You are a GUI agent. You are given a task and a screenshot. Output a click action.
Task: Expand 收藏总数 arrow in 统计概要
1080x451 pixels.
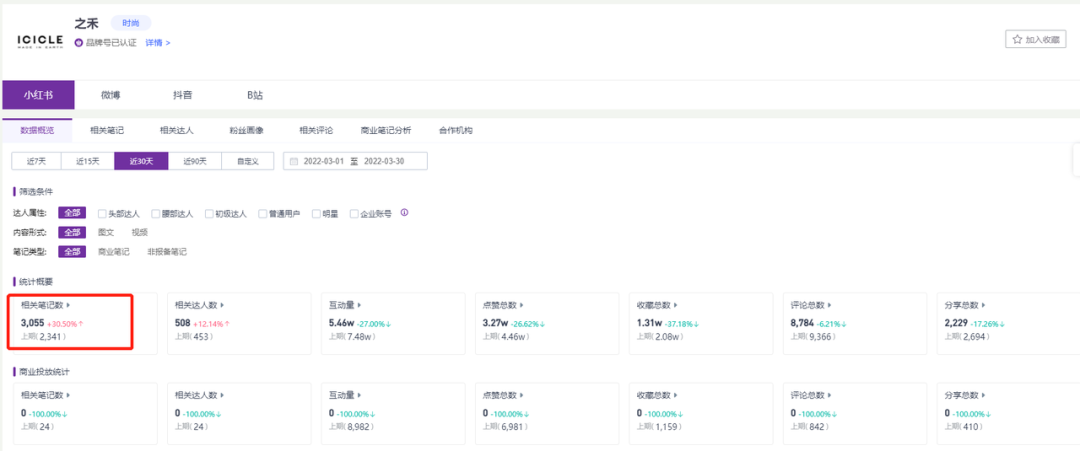tap(676, 305)
